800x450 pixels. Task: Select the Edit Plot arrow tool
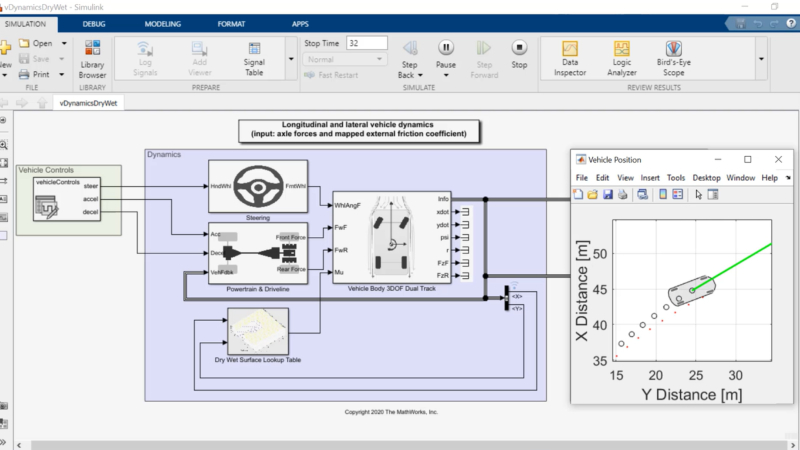point(698,194)
